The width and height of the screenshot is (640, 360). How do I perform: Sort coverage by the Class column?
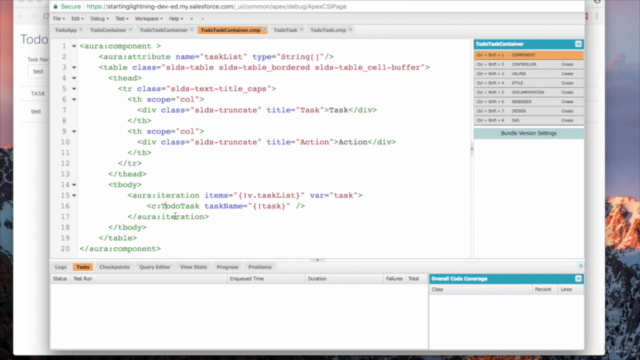point(481,289)
